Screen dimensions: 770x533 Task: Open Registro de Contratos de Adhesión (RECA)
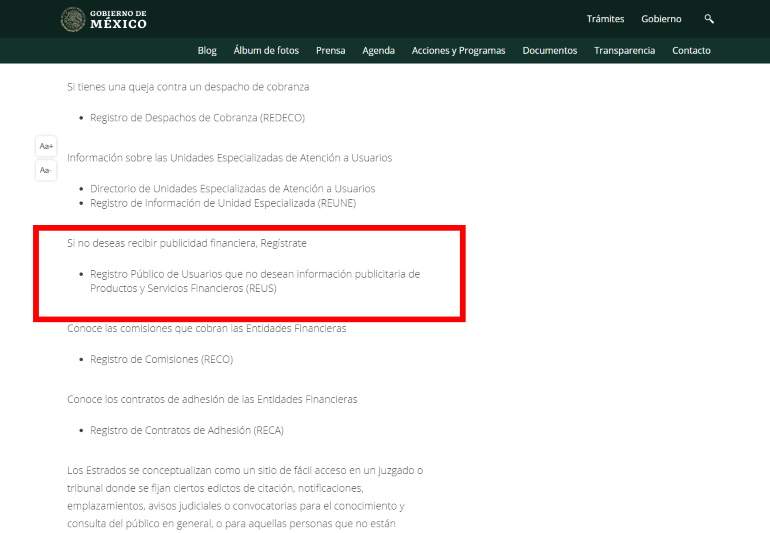(x=187, y=430)
